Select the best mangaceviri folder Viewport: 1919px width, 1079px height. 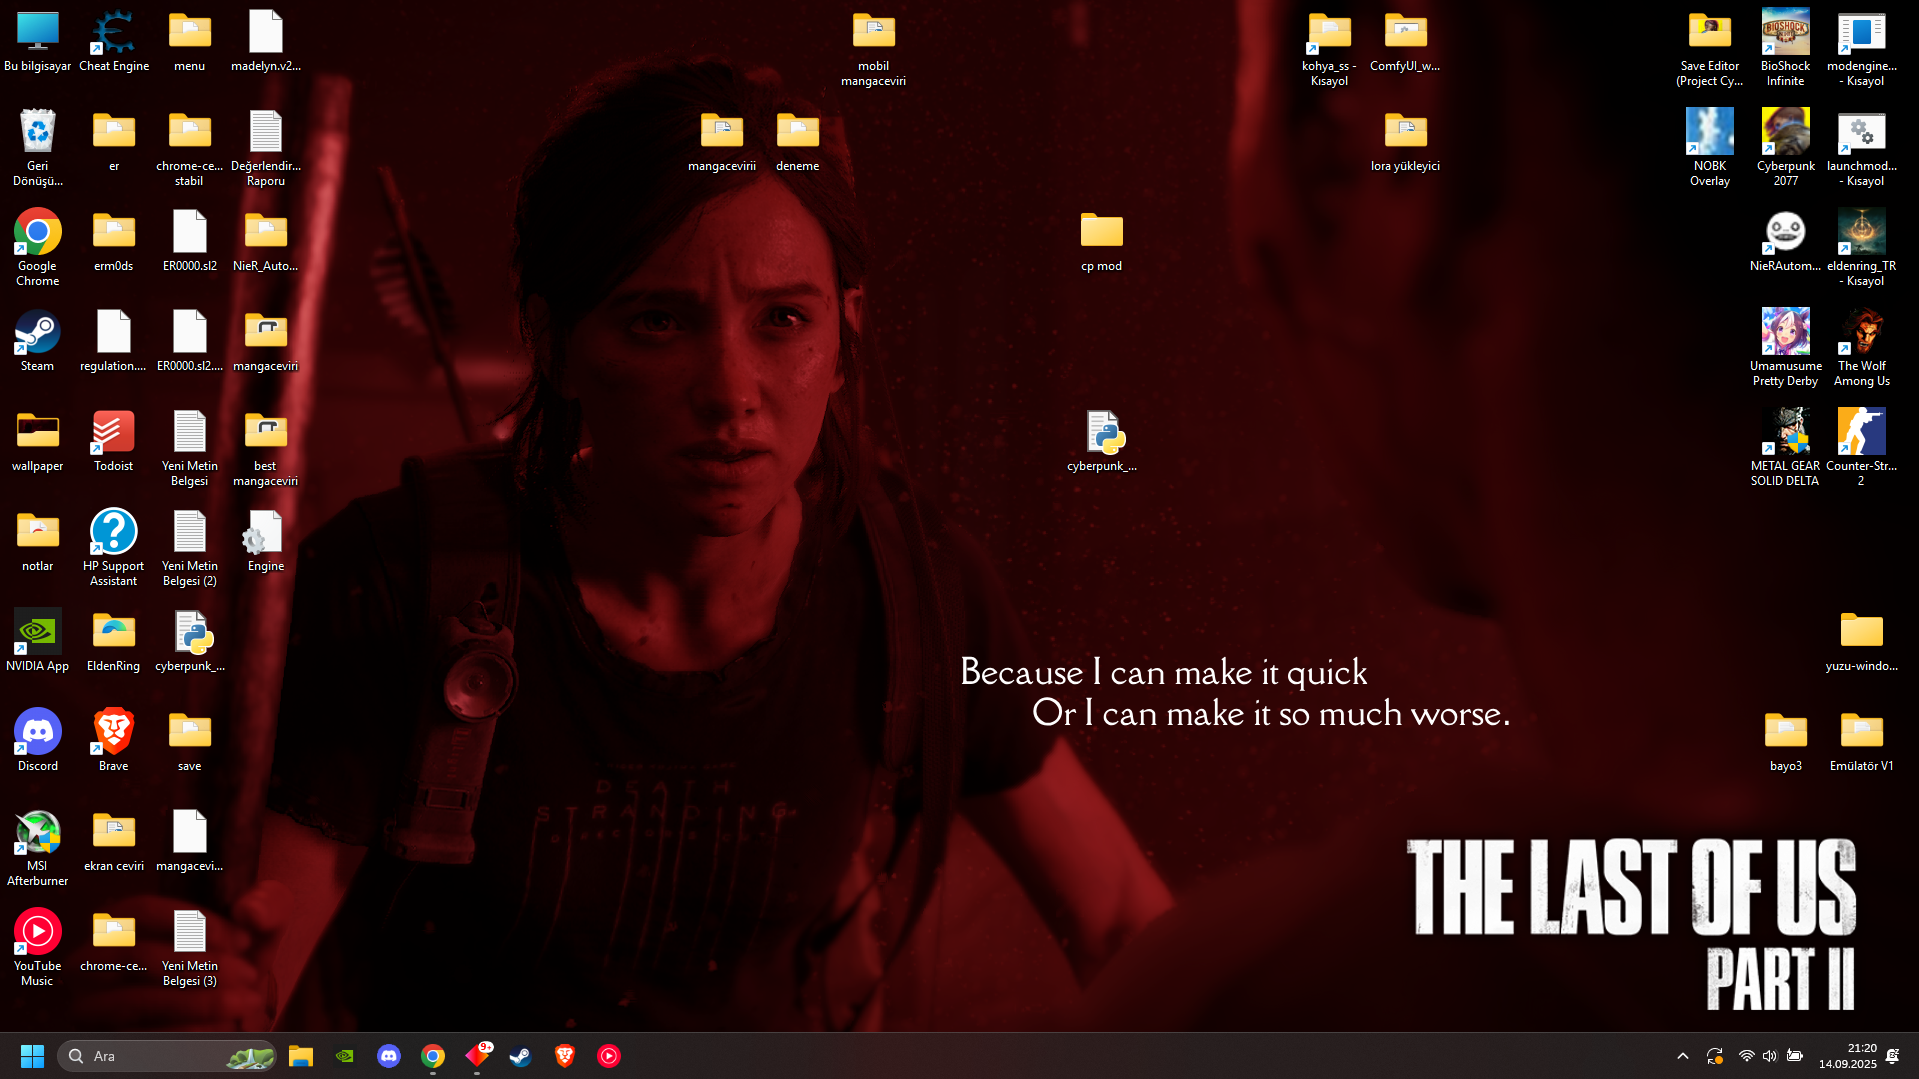pos(266,448)
